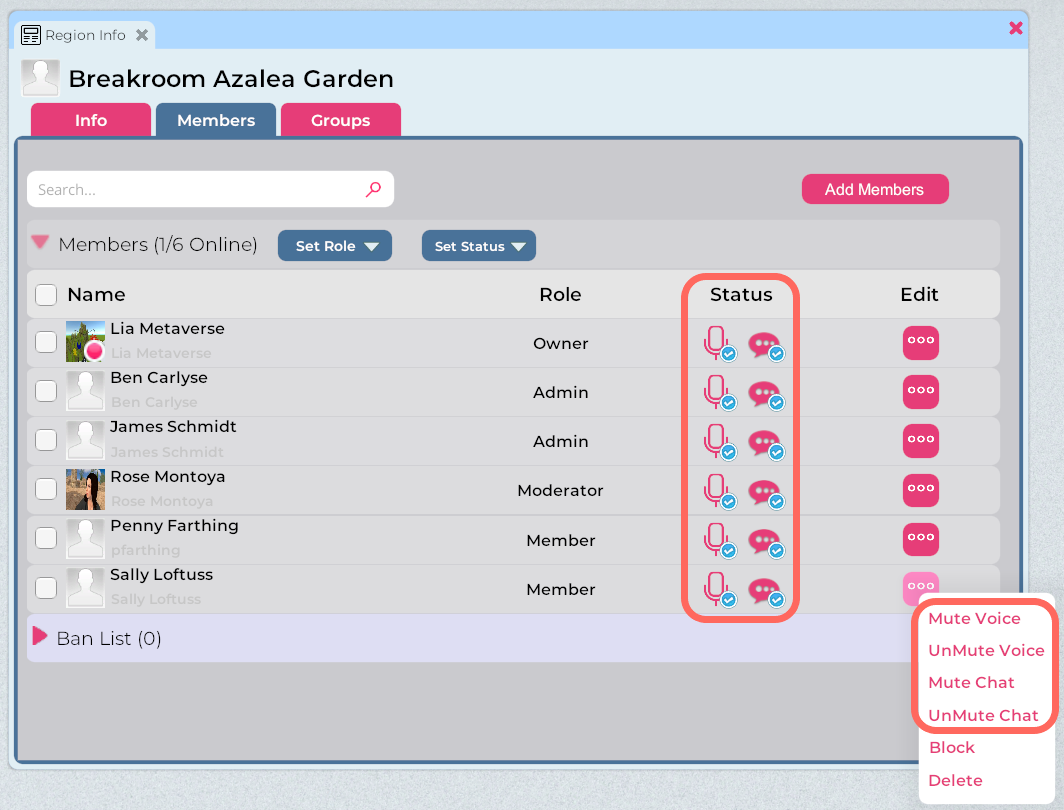Image resolution: width=1064 pixels, height=810 pixels.
Task: Expand the Ban List section
Action: 40,638
